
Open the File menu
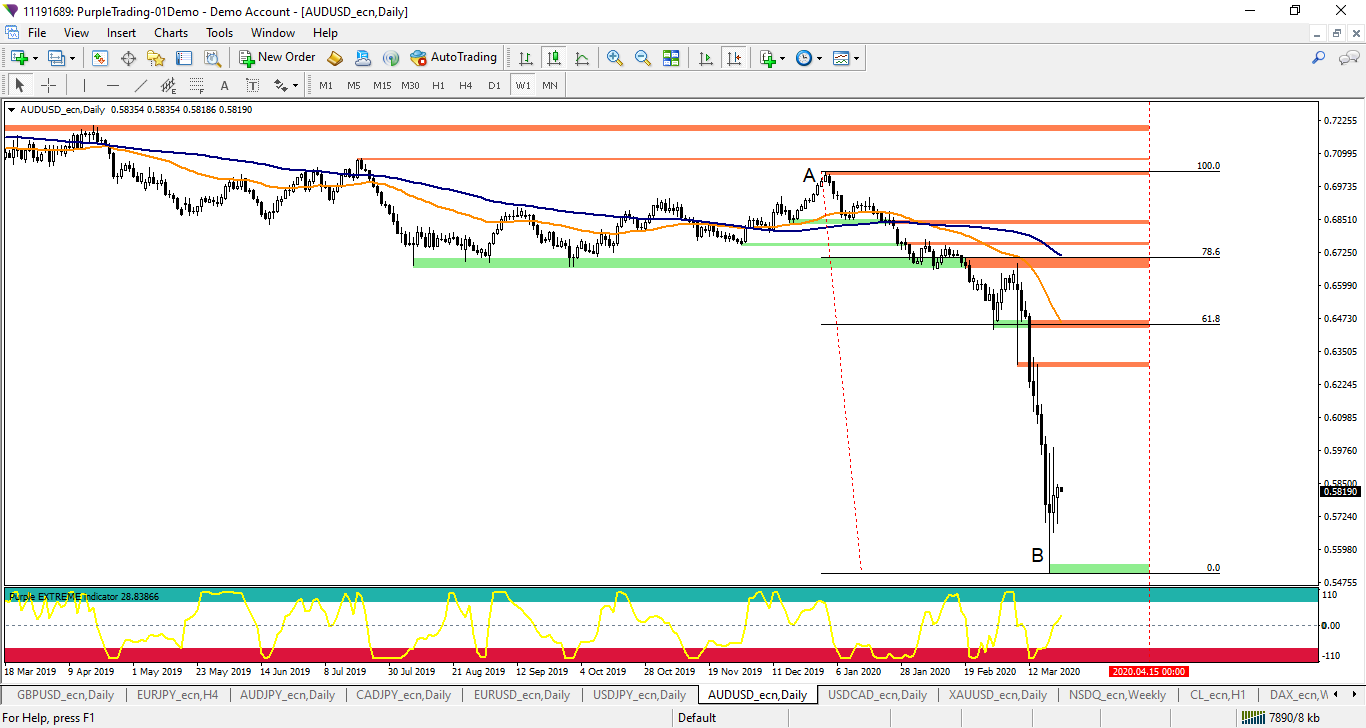(37, 33)
